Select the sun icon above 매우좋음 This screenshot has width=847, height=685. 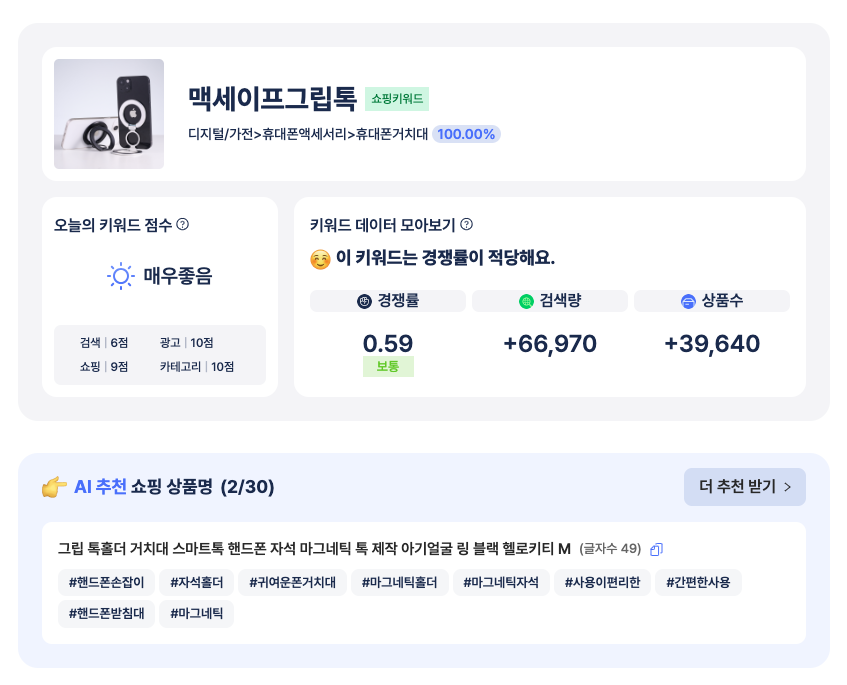pos(120,276)
